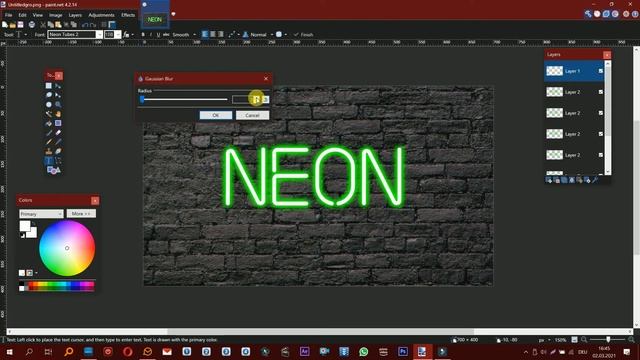
Task: Click the Print icon
Action: pos(31,25)
